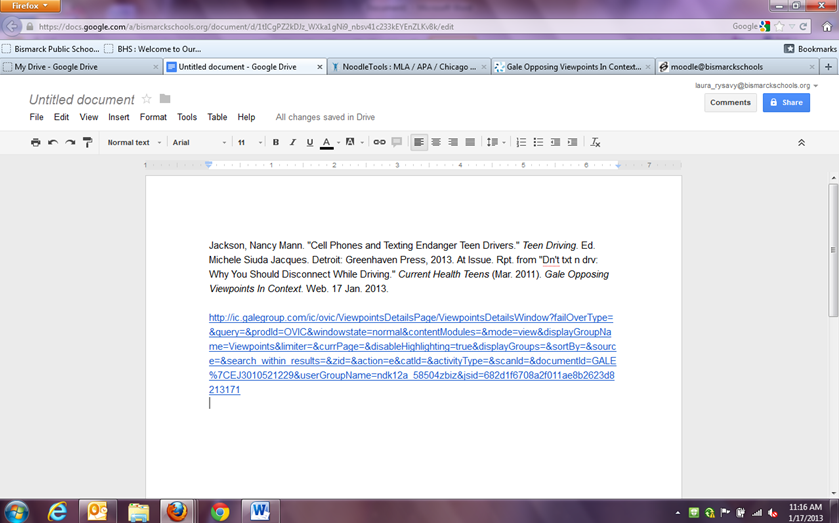Bookmark this page with the star

pos(780,26)
